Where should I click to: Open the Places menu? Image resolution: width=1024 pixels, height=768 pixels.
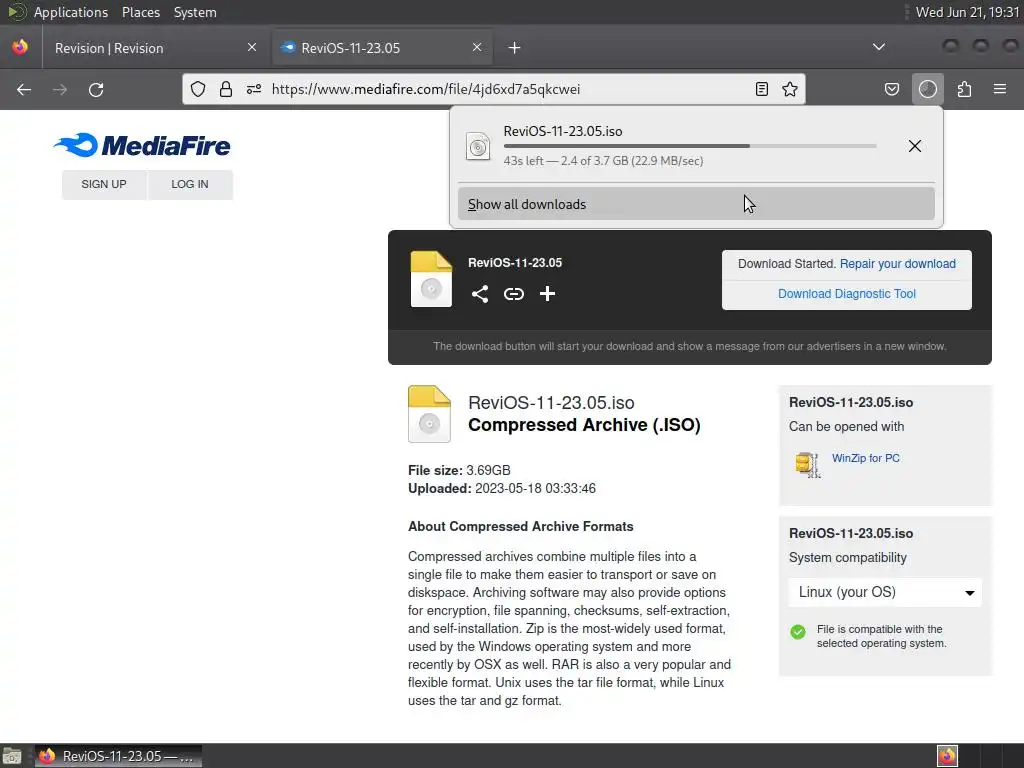(140, 12)
